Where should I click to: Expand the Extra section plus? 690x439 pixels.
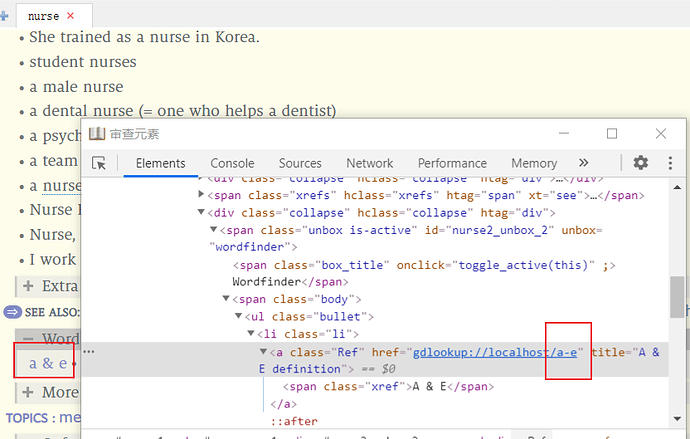point(28,286)
